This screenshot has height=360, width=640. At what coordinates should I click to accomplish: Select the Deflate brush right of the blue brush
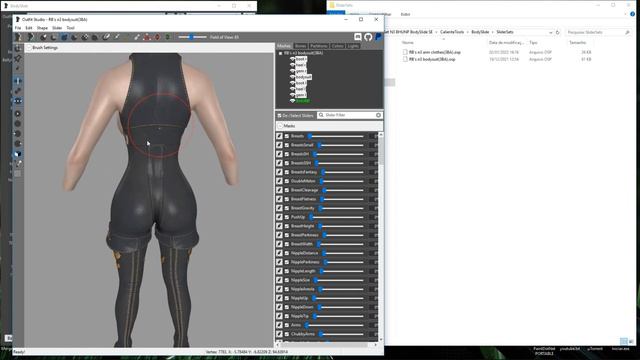click(74, 37)
